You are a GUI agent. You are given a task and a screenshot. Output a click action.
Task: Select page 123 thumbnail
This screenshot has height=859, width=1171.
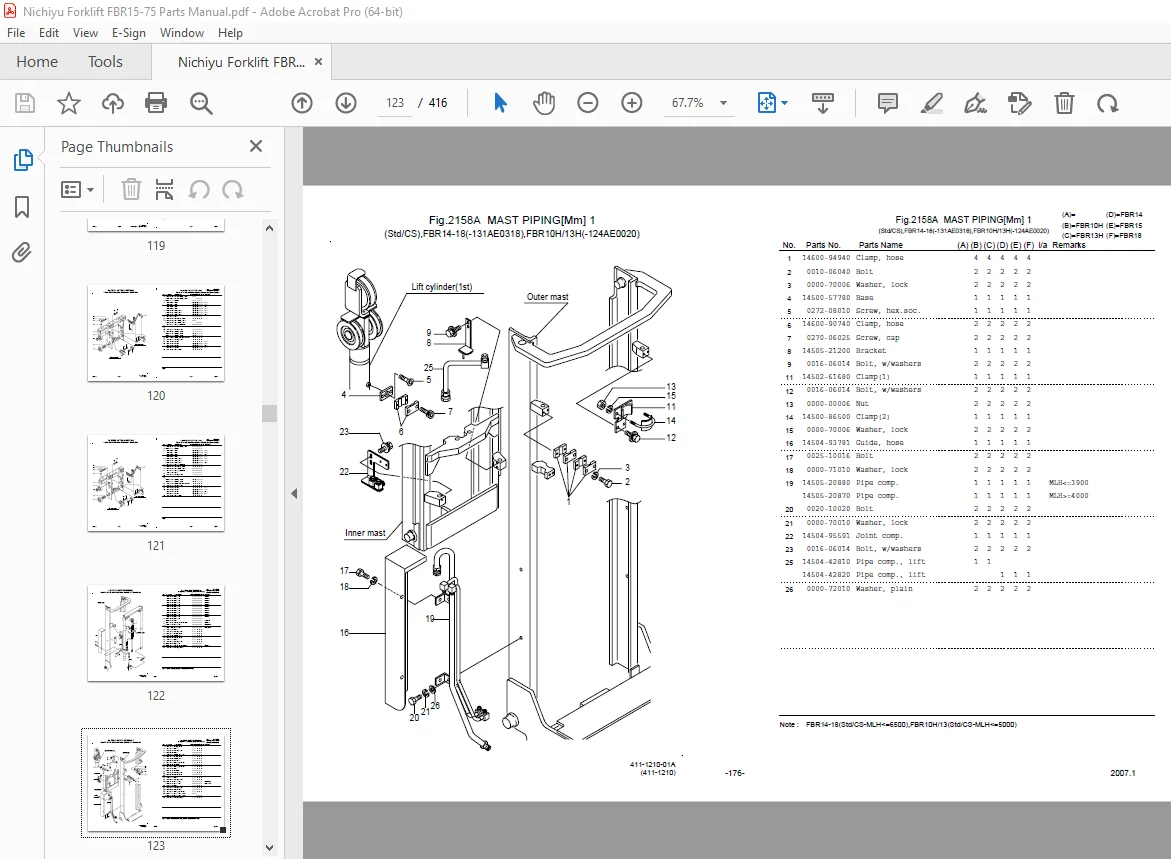click(156, 783)
